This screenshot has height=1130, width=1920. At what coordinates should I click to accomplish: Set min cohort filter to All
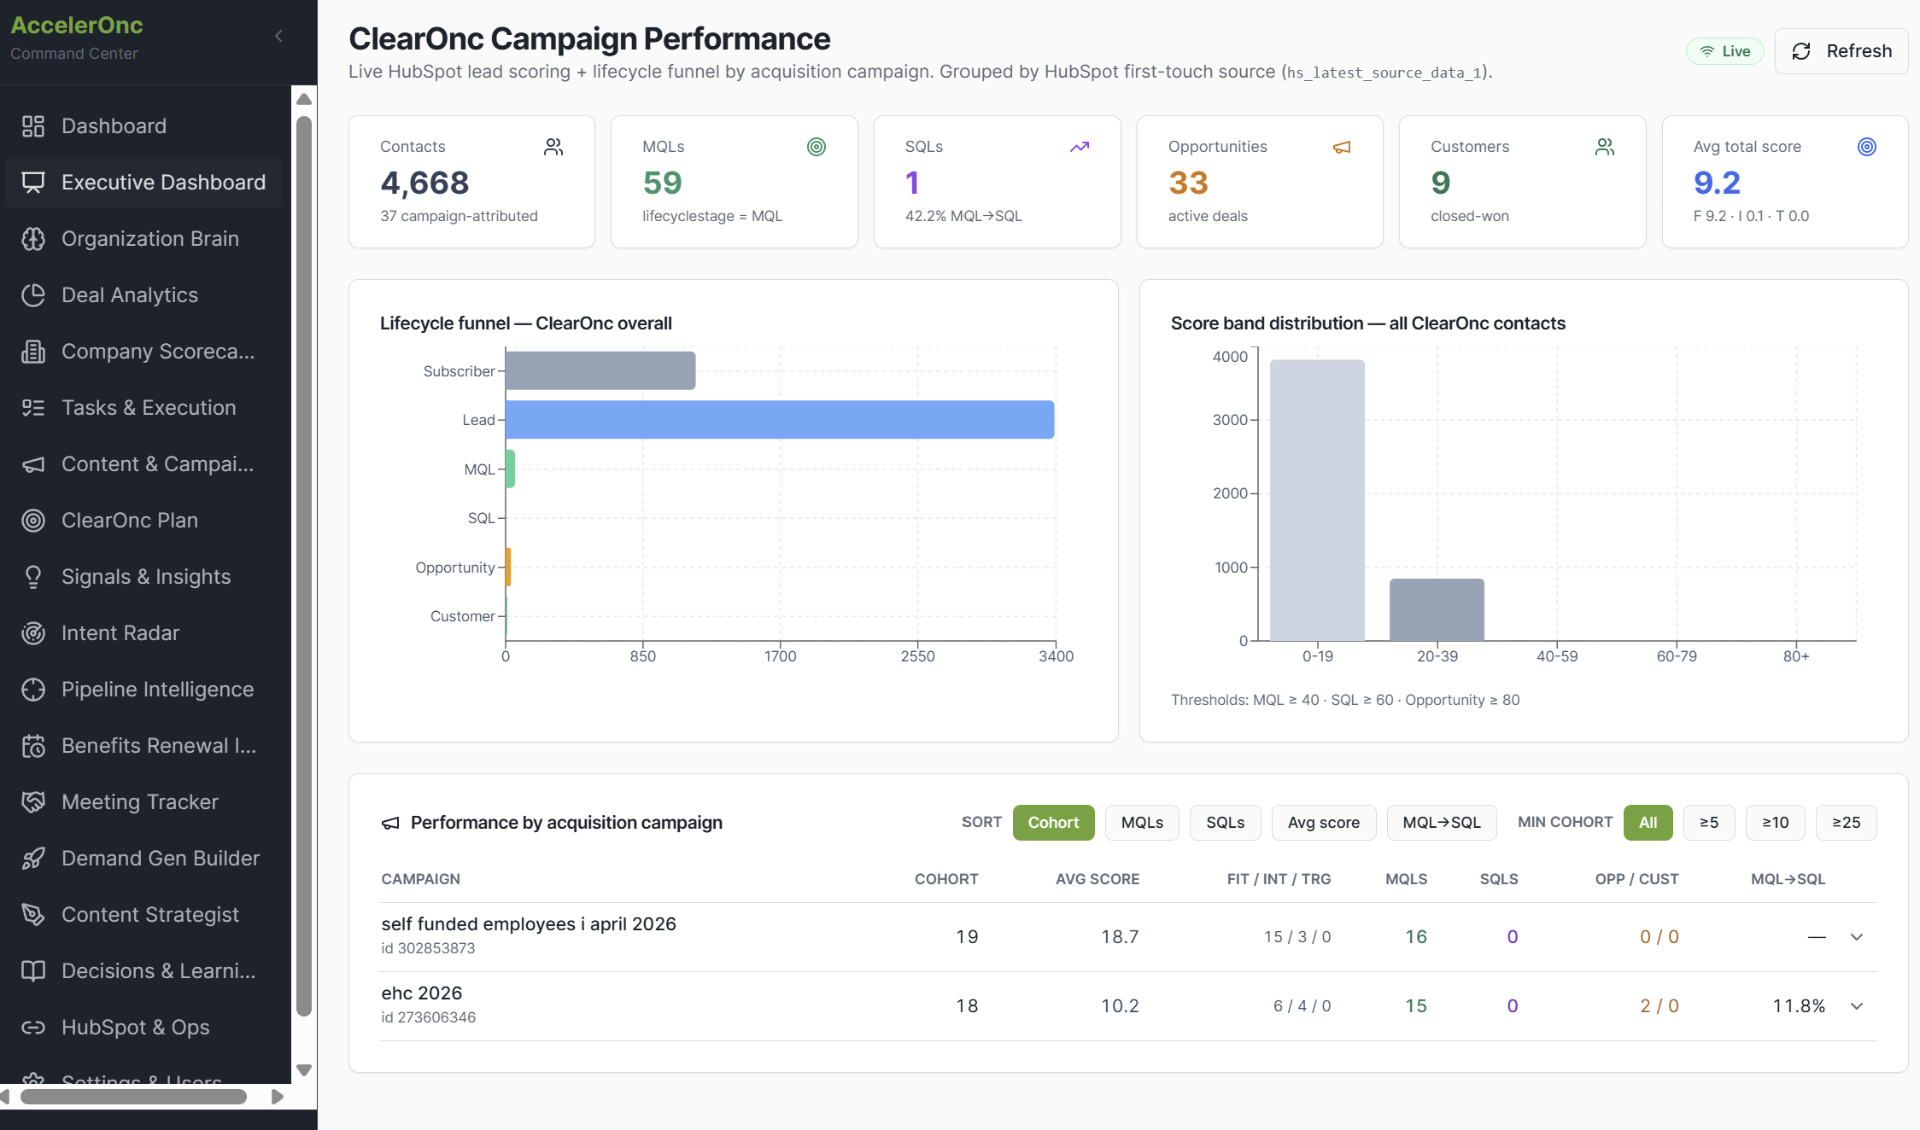tap(1648, 822)
